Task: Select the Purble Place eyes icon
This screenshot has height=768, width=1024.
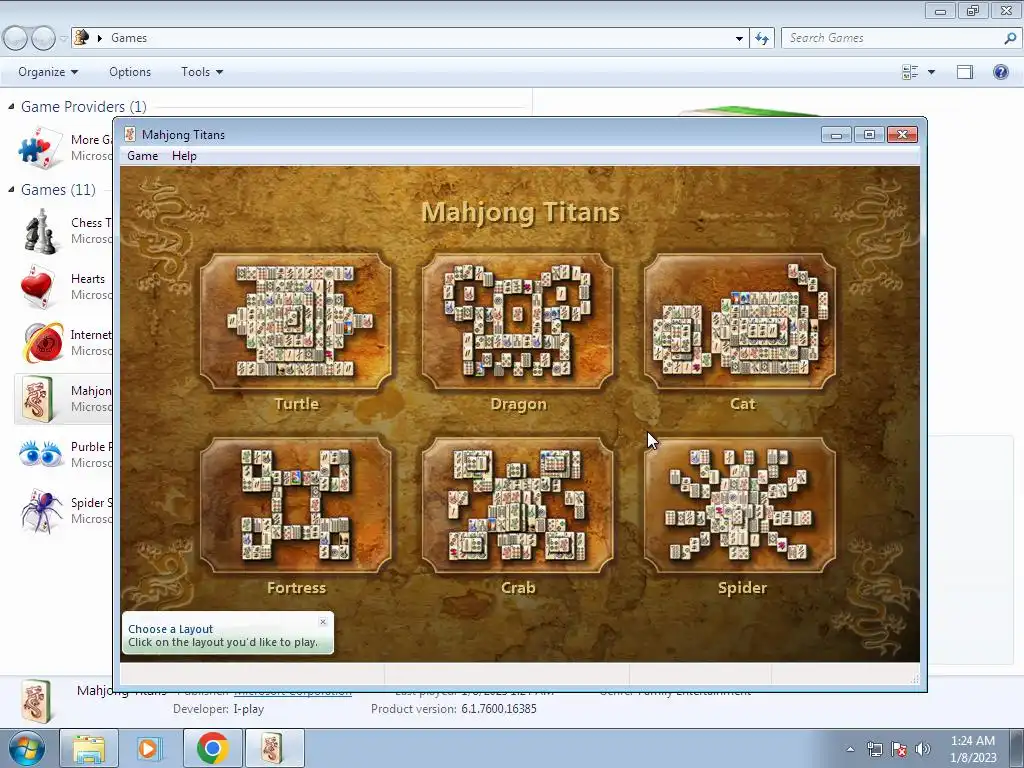Action: (40, 454)
